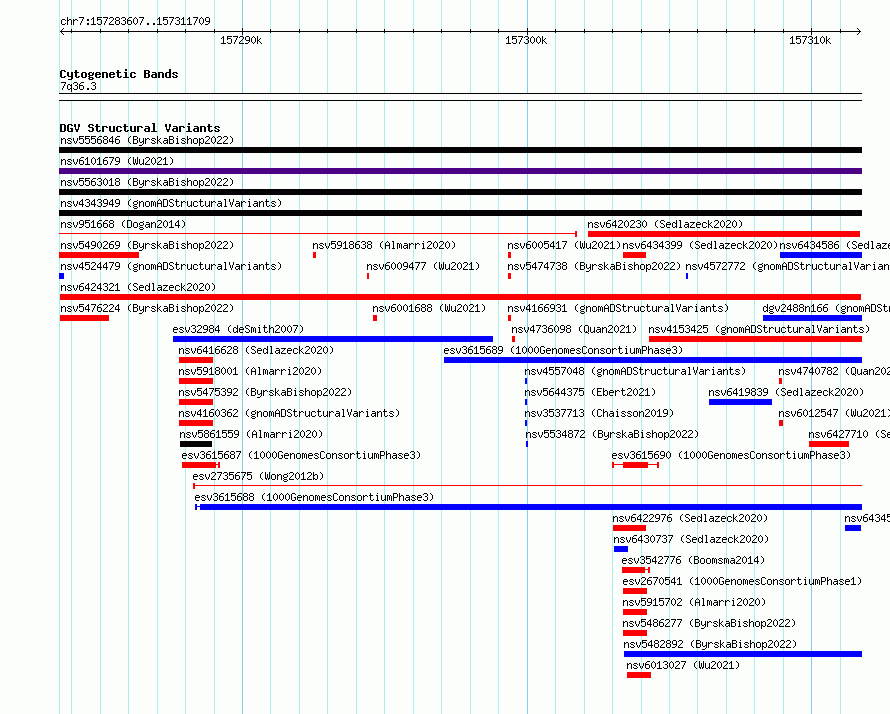Image resolution: width=890 pixels, height=714 pixels.
Task: Select the 7q36.3 band label
Action: pos(78,86)
